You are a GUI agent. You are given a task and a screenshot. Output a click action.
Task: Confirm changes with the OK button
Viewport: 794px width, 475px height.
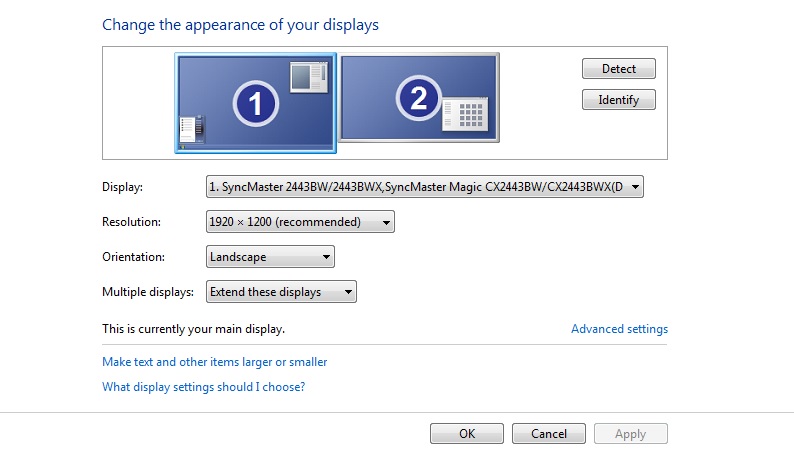click(467, 433)
